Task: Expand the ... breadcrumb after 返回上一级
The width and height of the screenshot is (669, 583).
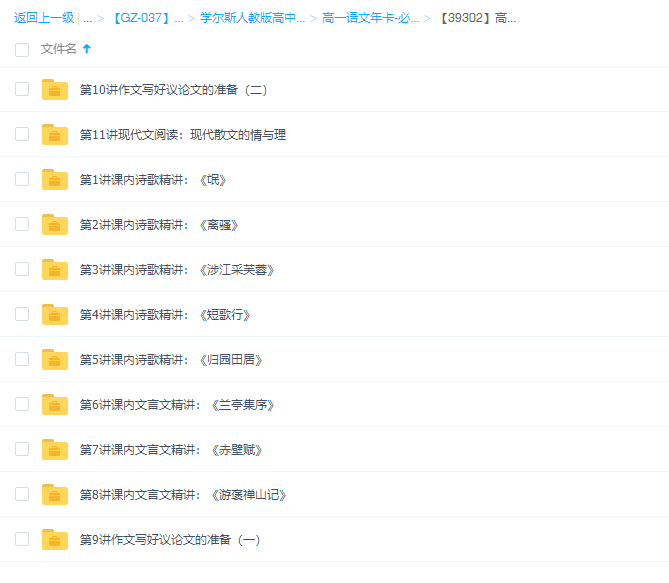Action: pos(88,18)
